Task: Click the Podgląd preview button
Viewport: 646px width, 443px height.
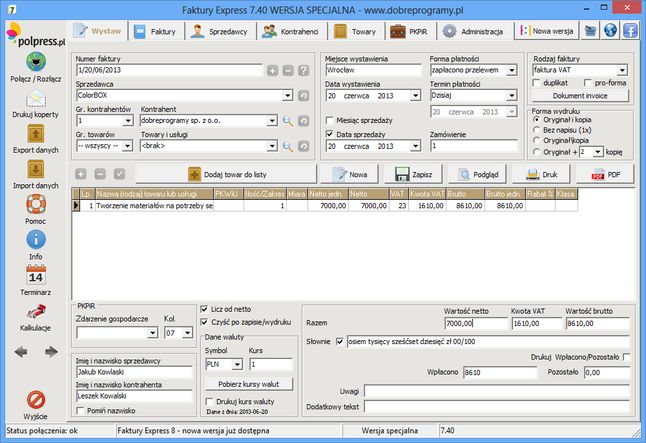Action: [x=477, y=174]
